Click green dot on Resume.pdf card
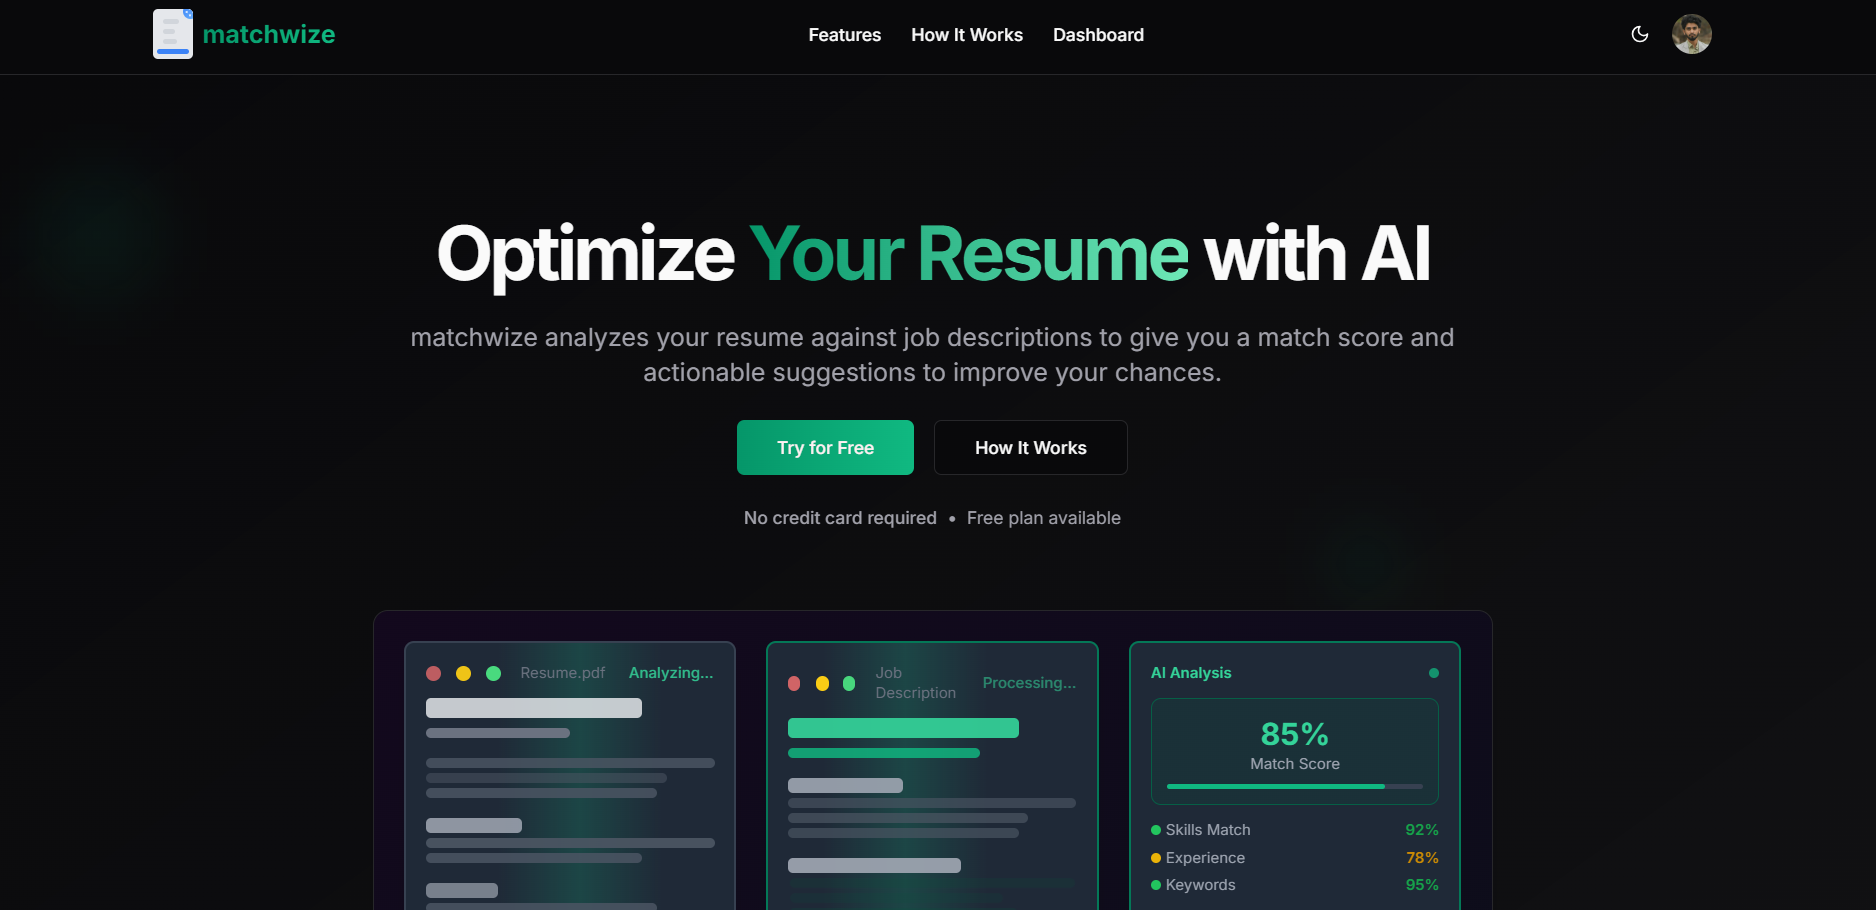 [493, 673]
